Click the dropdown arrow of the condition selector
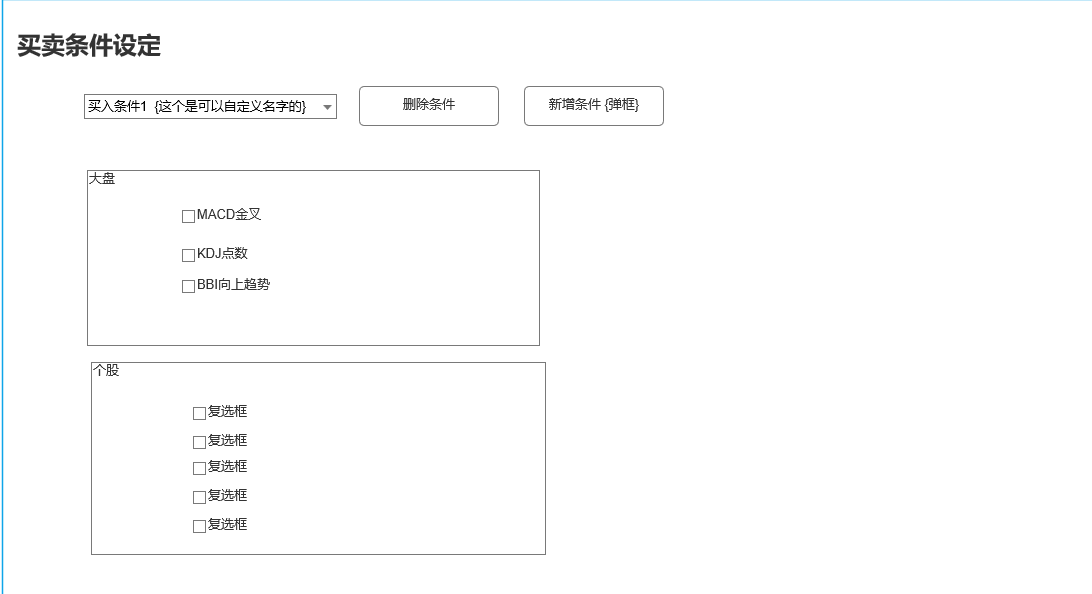1092x594 pixels. (327, 107)
